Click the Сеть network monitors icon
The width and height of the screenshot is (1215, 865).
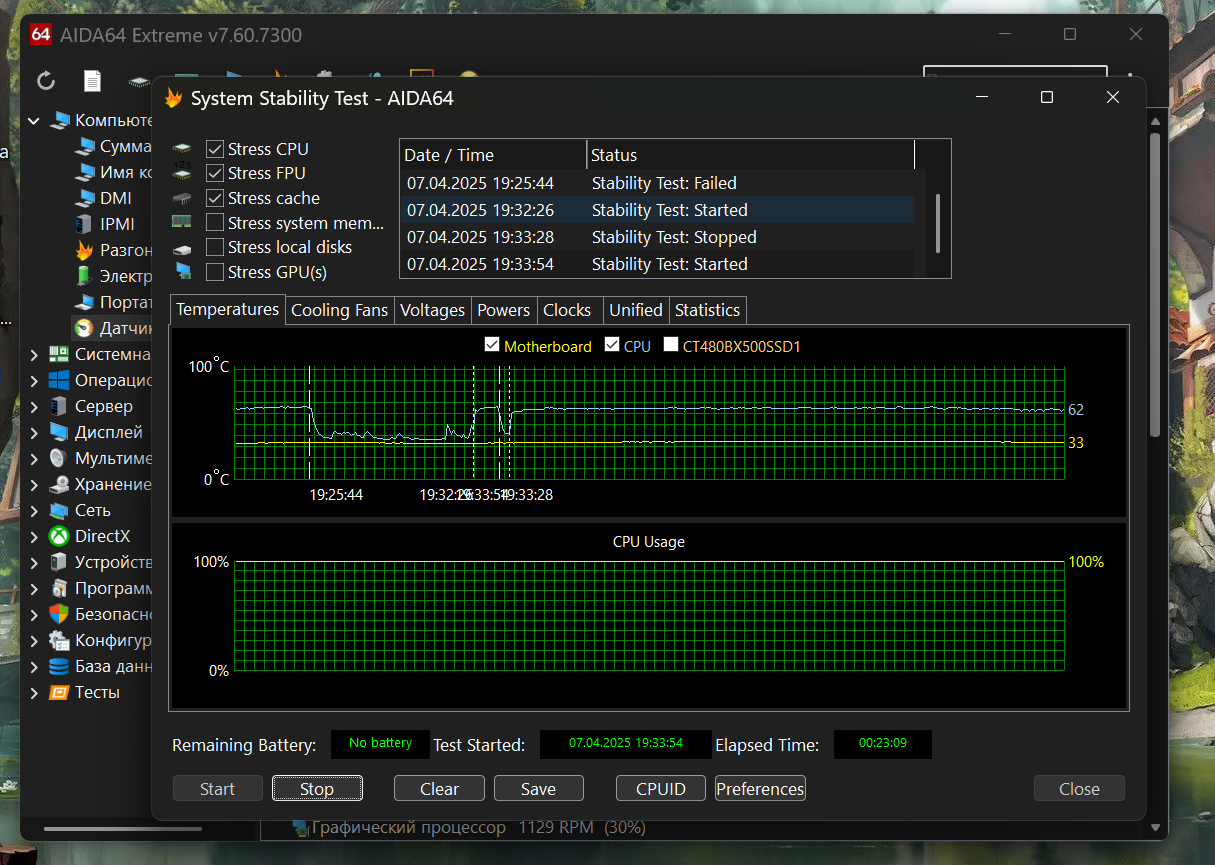(x=59, y=510)
